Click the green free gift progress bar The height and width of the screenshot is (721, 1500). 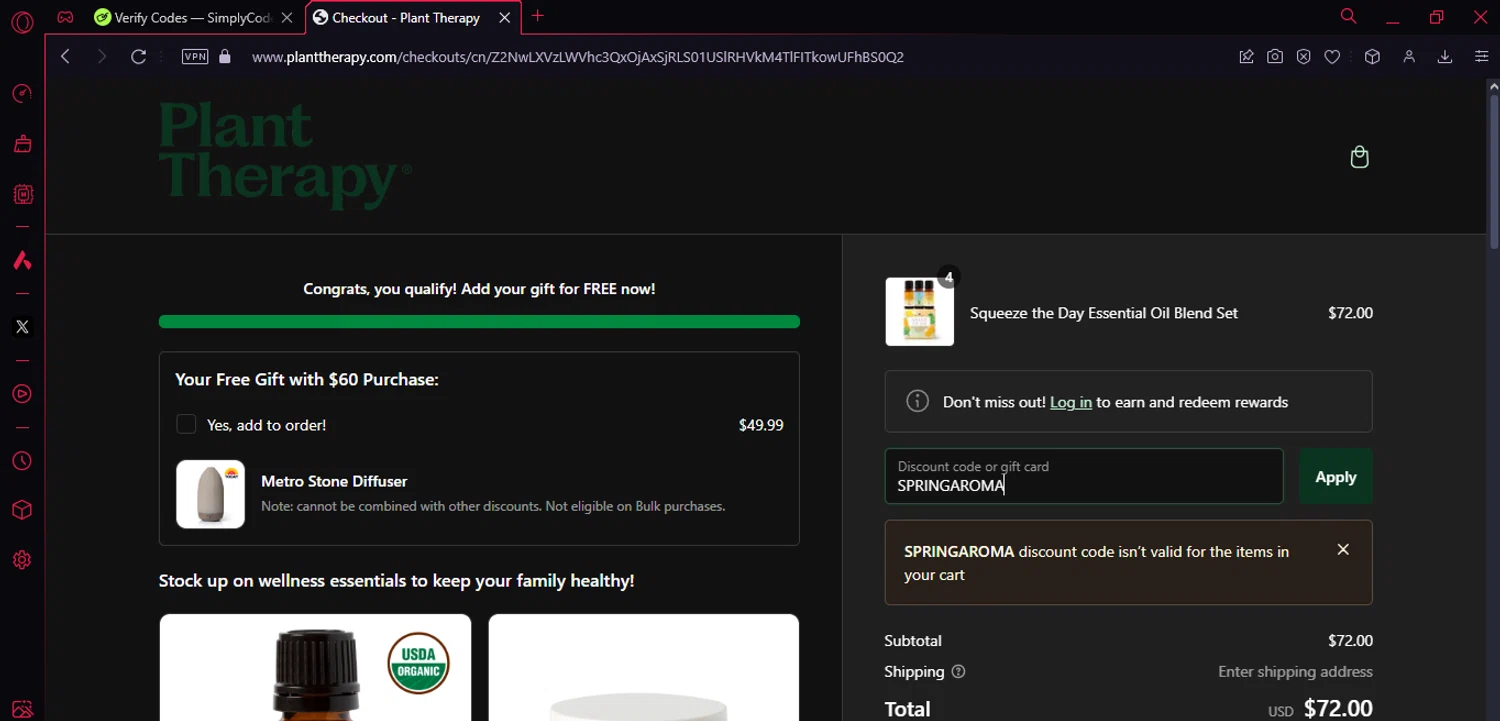pos(479,322)
